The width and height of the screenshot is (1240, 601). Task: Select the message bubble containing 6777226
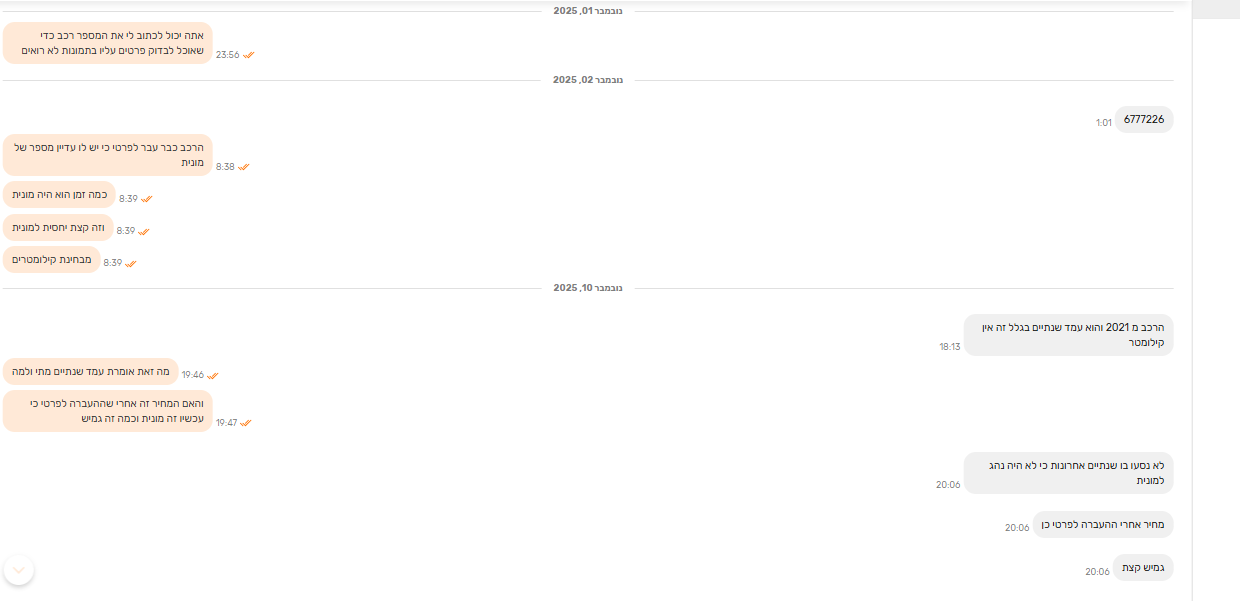(x=1143, y=119)
